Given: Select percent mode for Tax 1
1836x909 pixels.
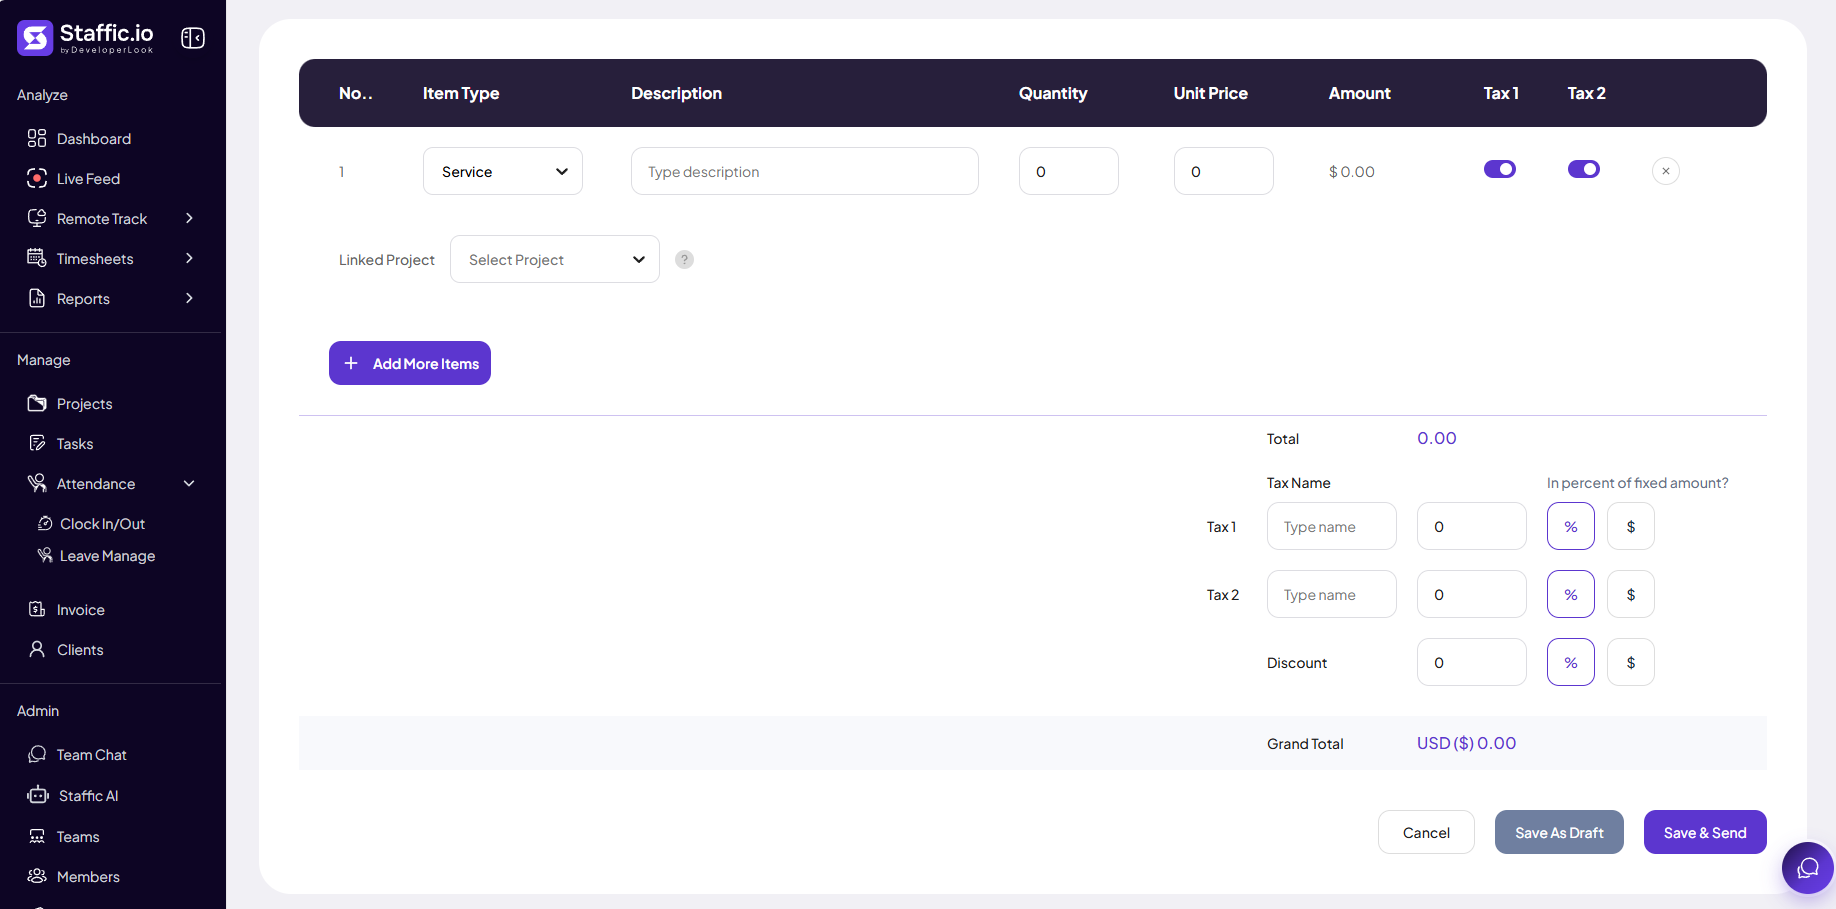Looking at the screenshot, I should click(x=1571, y=526).
